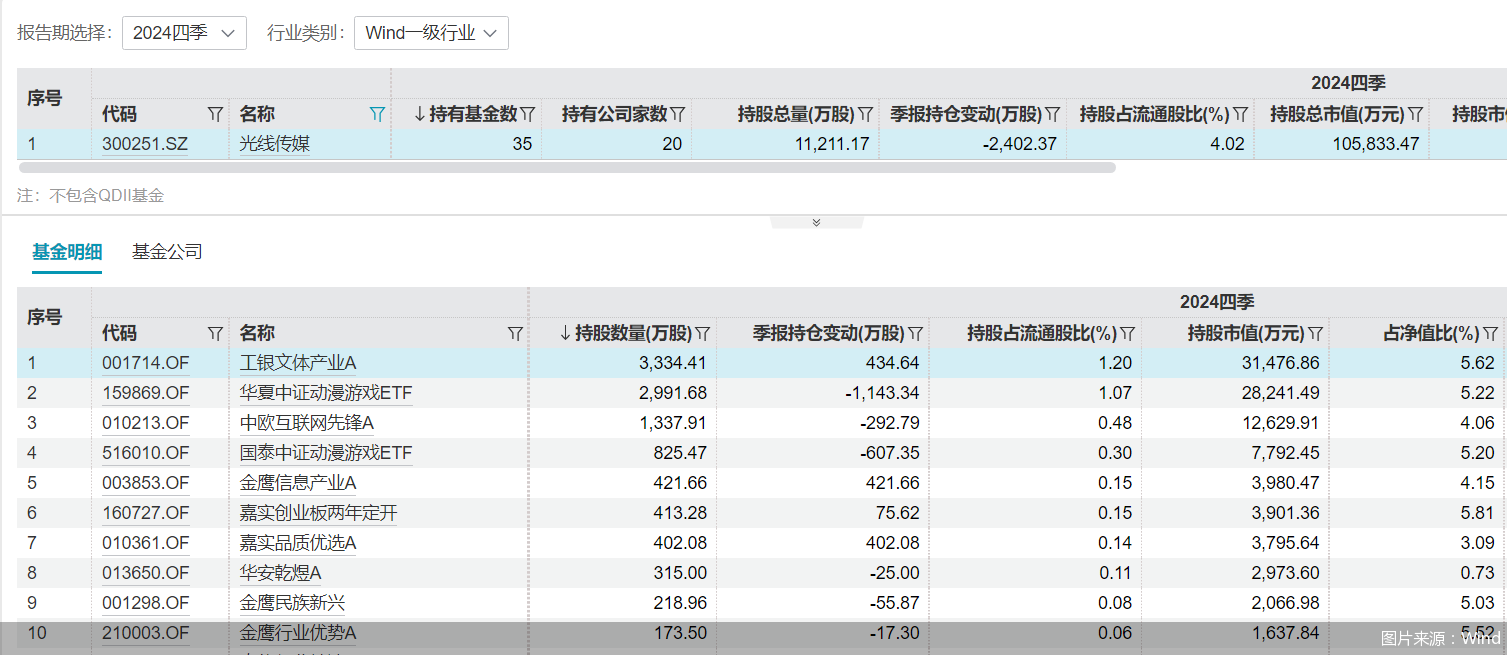The width and height of the screenshot is (1507, 655).
Task: Click the blue filter icon beside upper 名称
Action: point(377,115)
